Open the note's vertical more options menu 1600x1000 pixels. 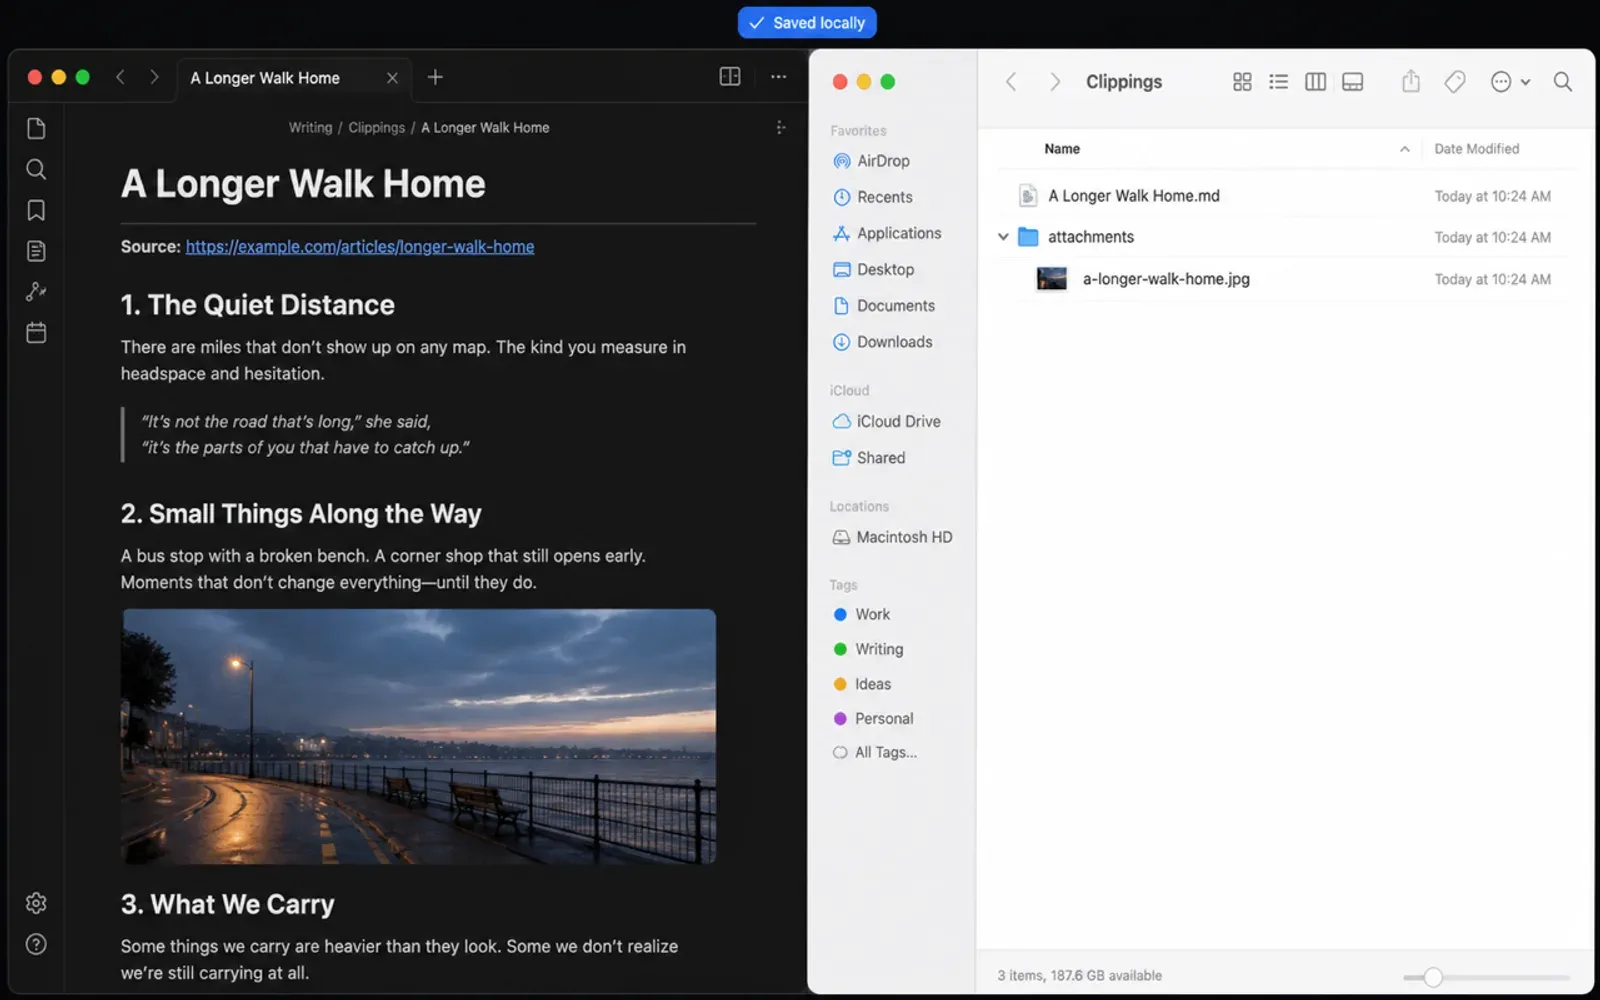[x=780, y=127]
